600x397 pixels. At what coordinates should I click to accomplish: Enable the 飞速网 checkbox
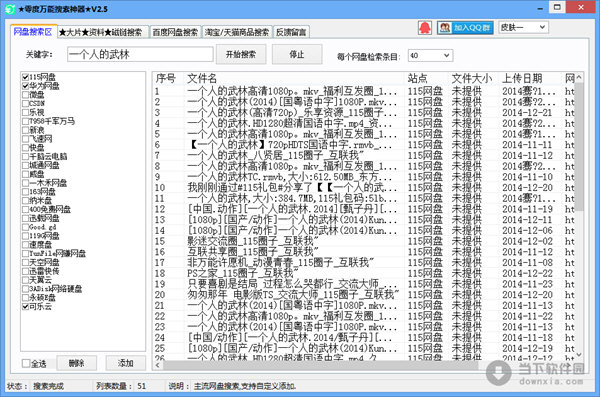point(25,139)
